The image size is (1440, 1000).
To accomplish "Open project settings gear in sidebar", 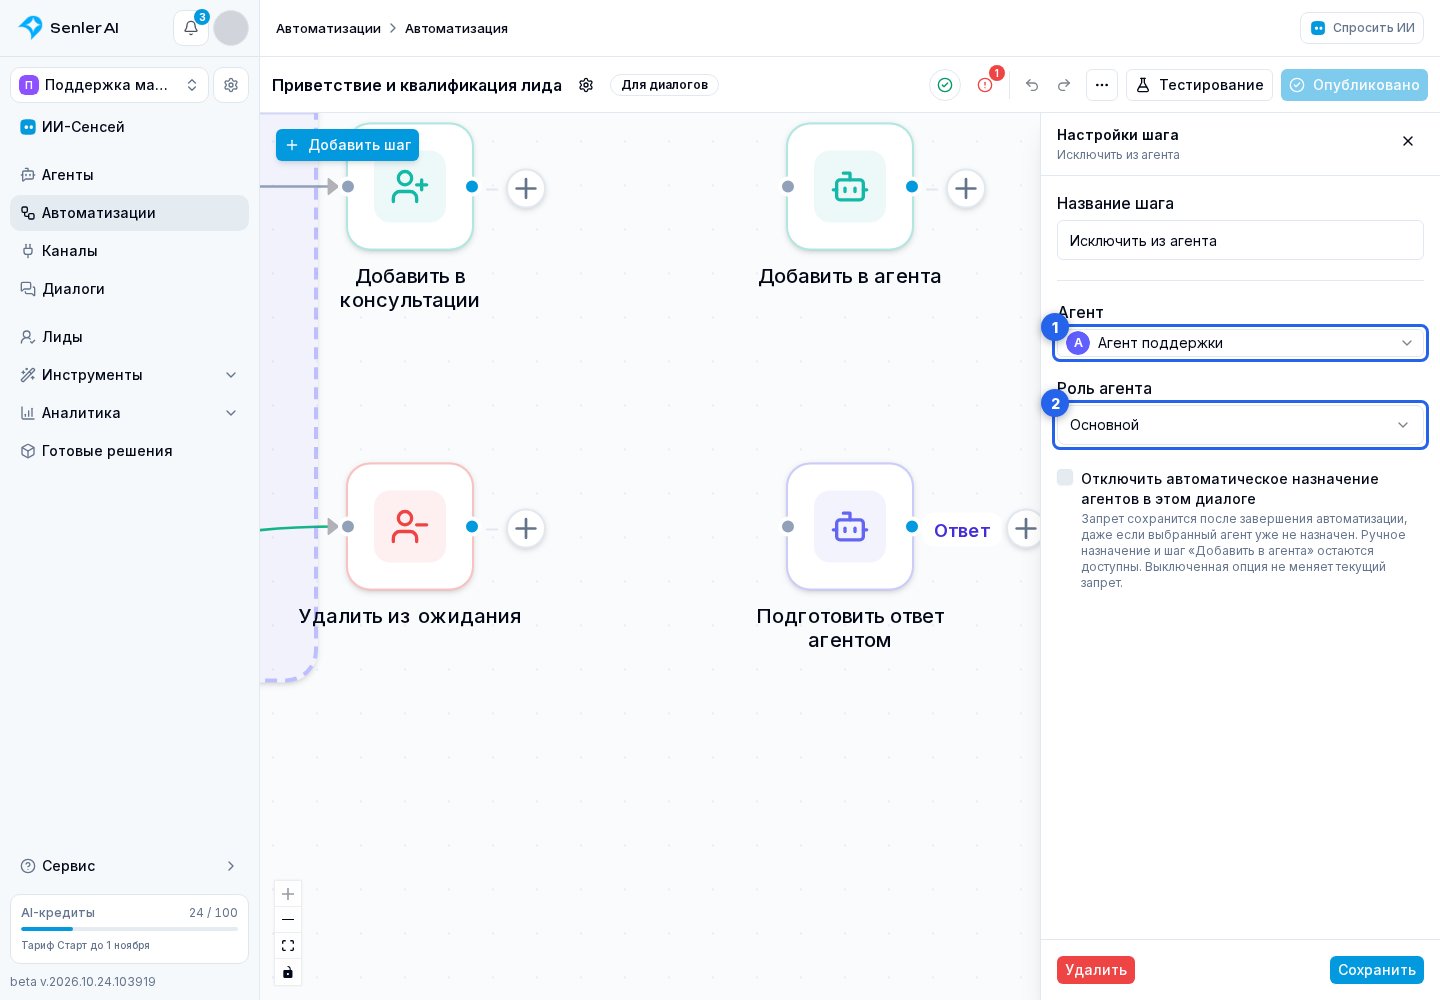I will pos(231,85).
